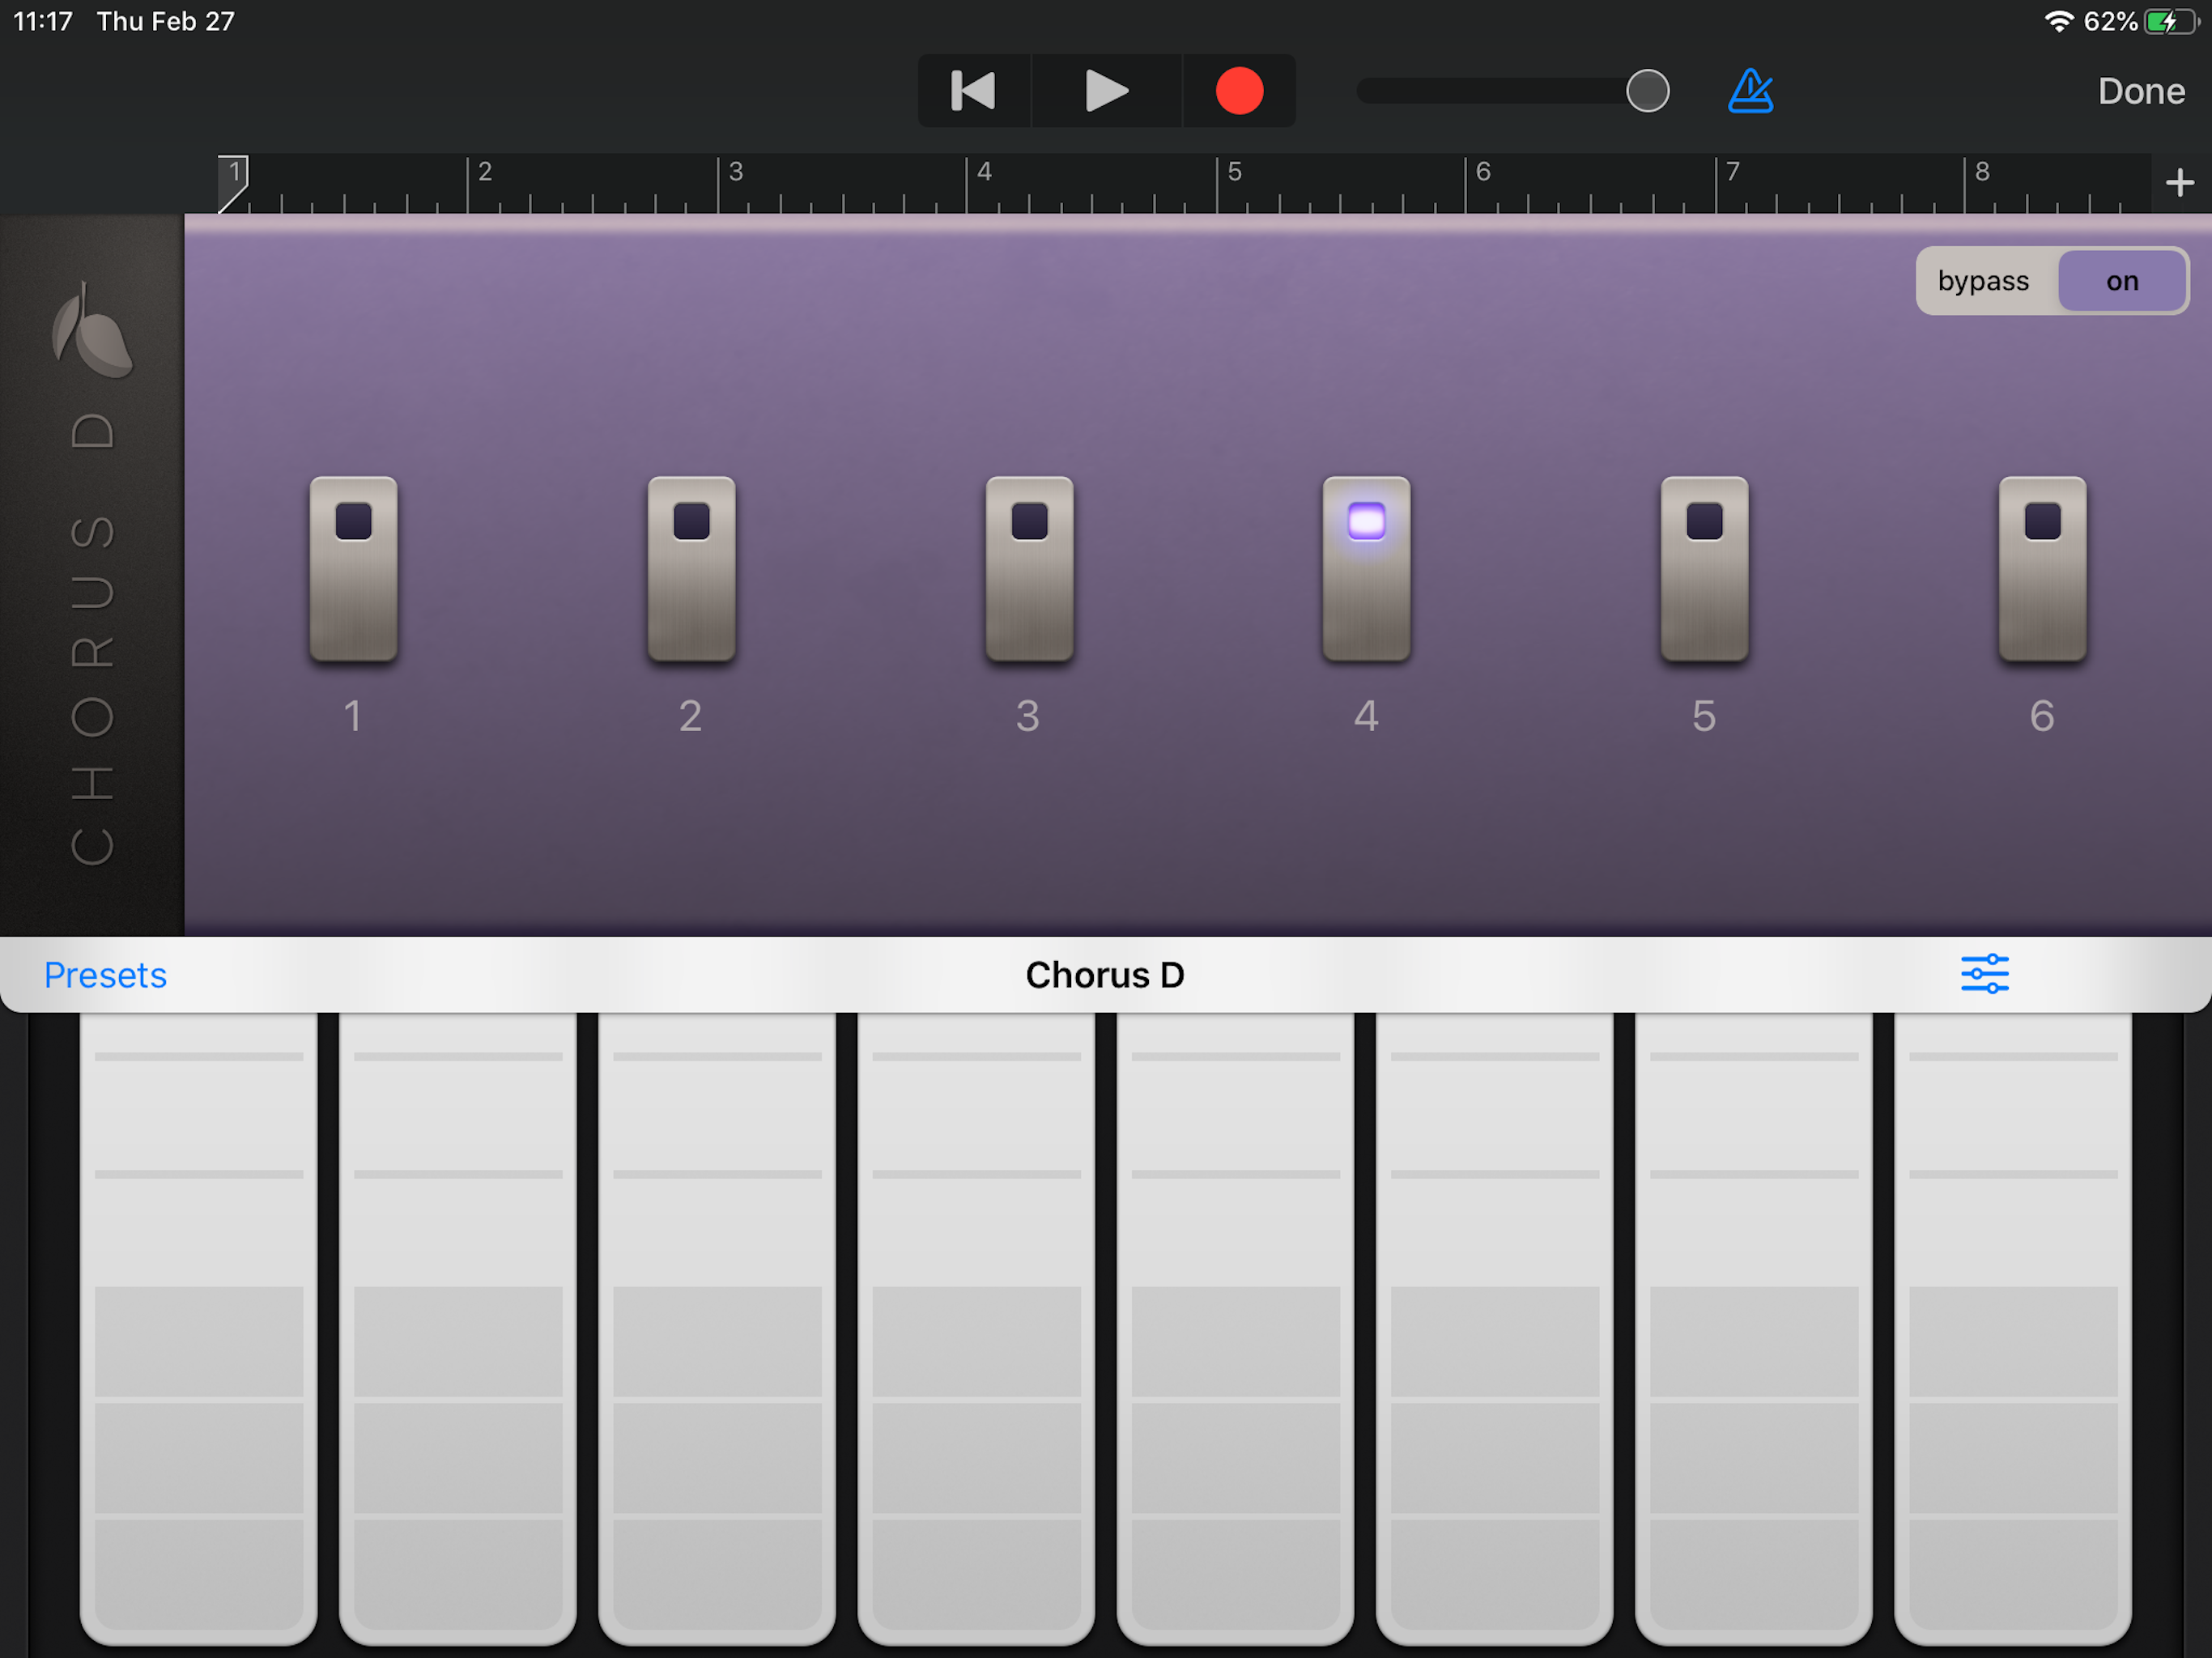
Task: Tap bar 5 on the ruler
Action: [1234, 172]
